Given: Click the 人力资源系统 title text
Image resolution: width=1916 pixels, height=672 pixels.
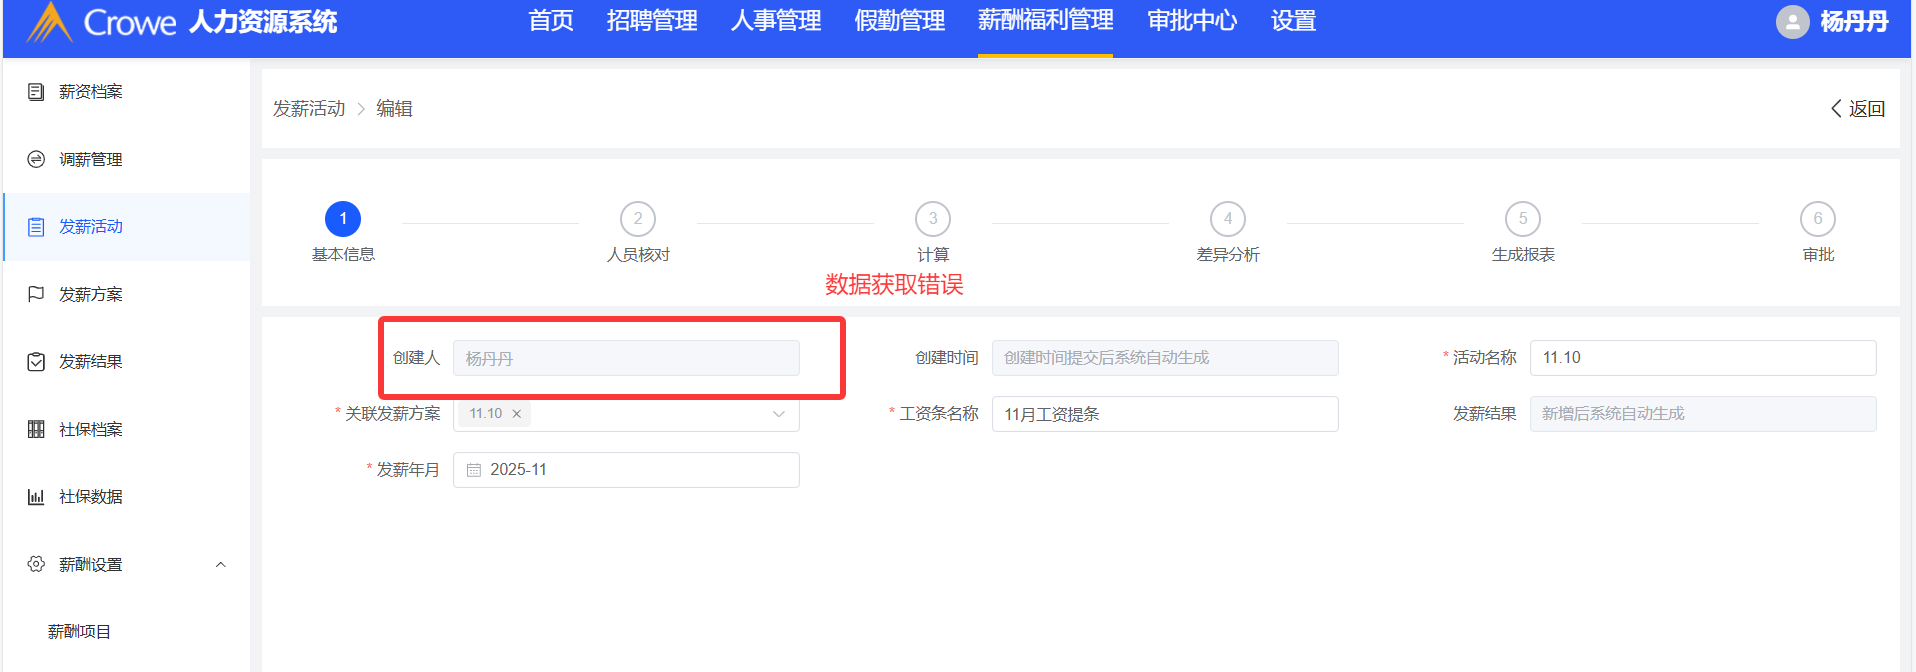Looking at the screenshot, I should click(263, 22).
